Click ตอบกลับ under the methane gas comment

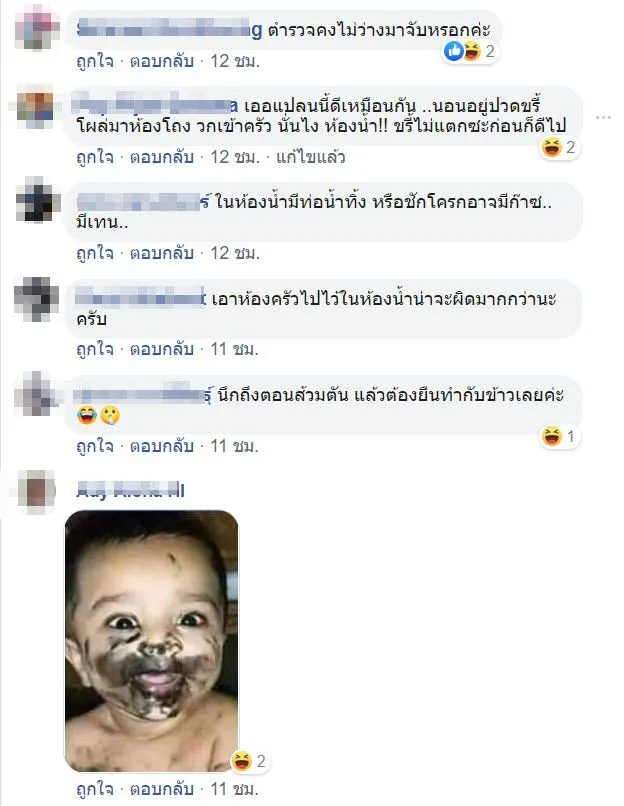tap(161, 253)
